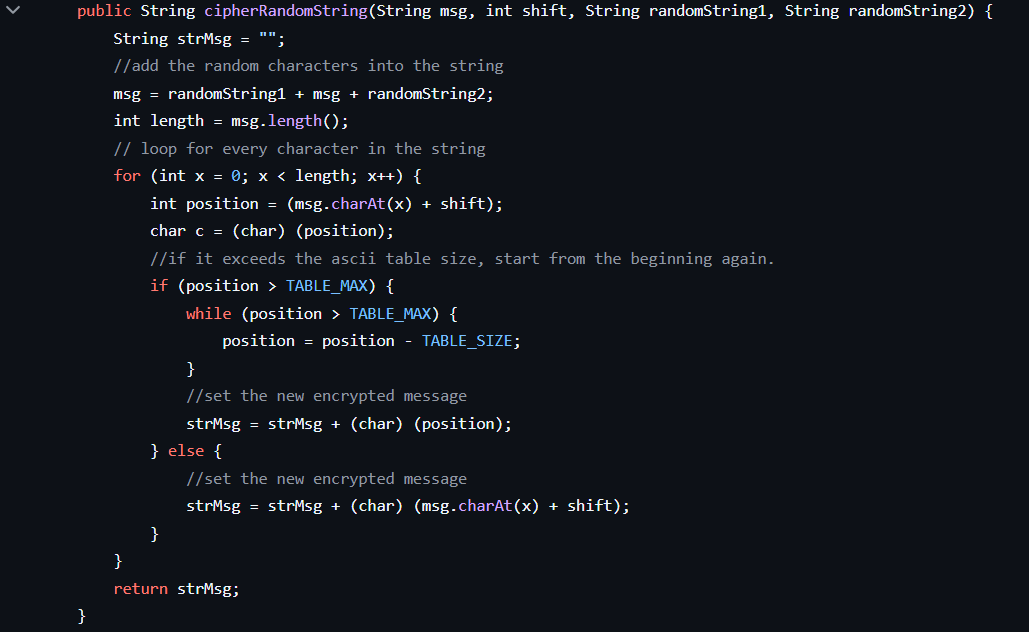The image size is (1029, 632).
Task: Click the else keyword
Action: pos(186,451)
